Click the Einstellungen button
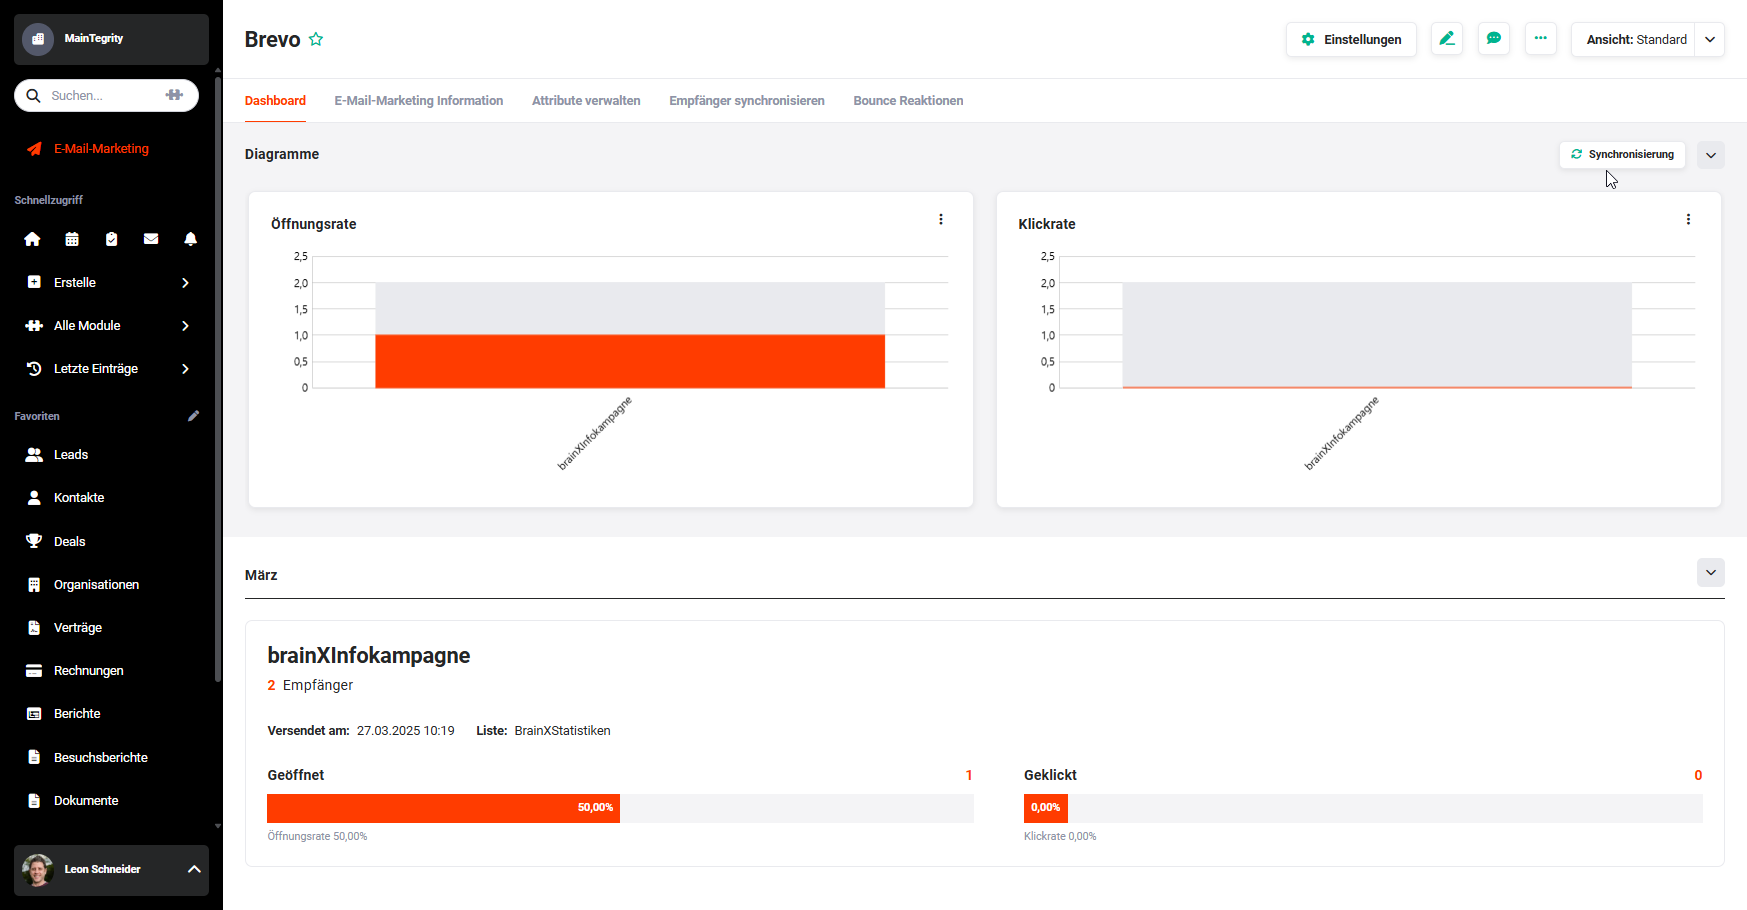 pos(1351,39)
